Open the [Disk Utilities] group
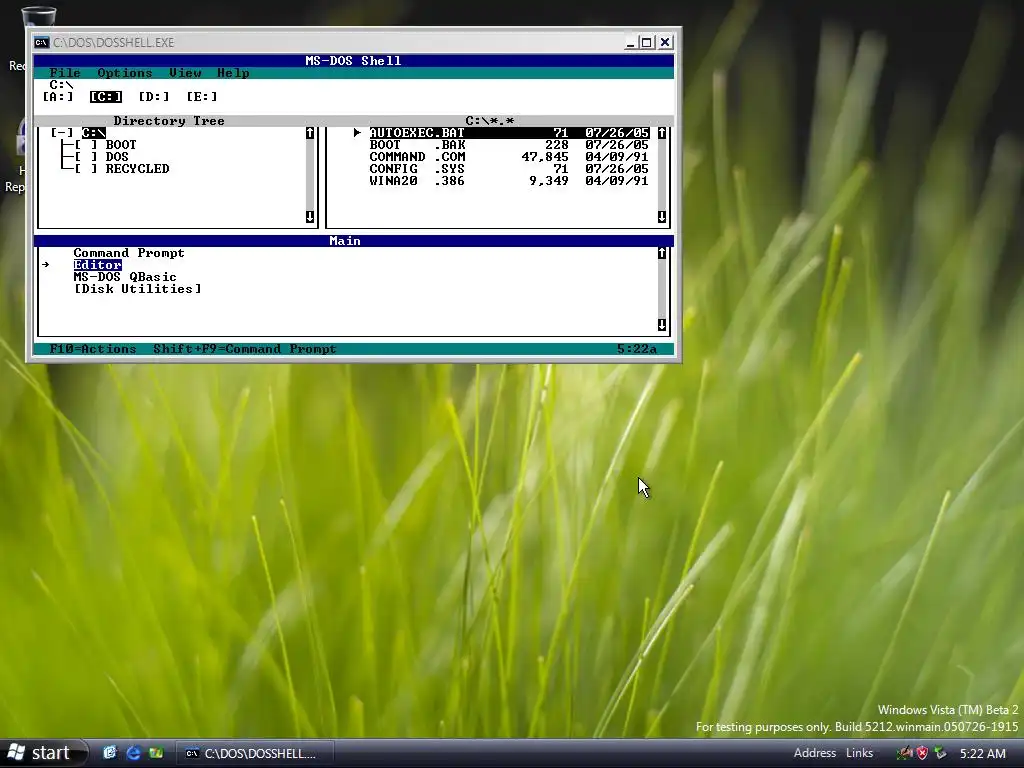 pos(137,289)
